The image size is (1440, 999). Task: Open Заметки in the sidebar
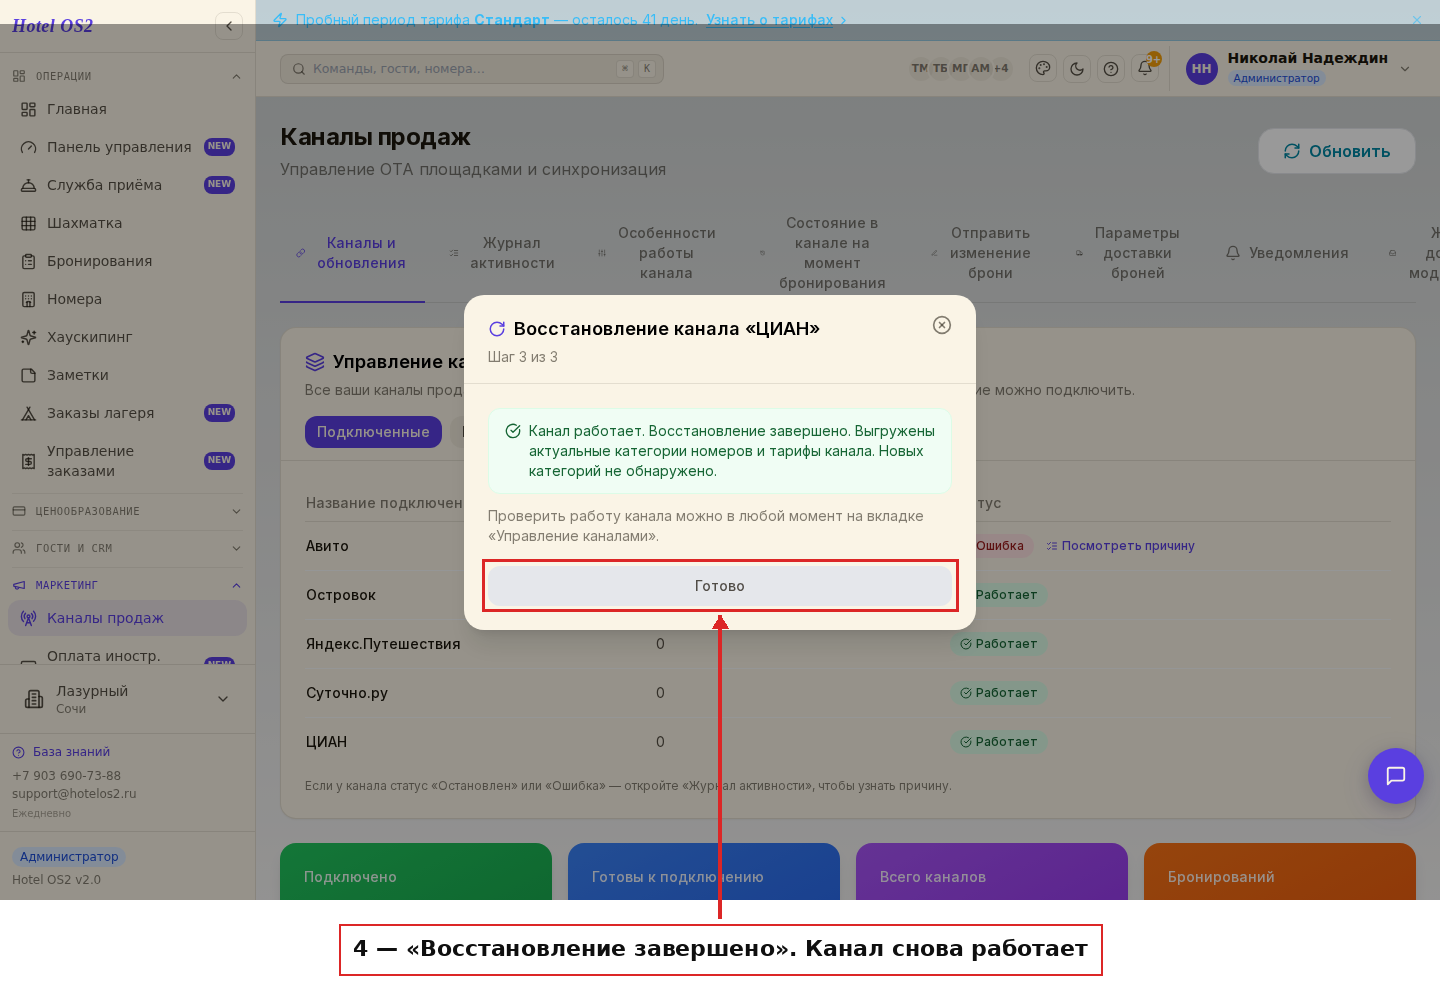(x=127, y=375)
